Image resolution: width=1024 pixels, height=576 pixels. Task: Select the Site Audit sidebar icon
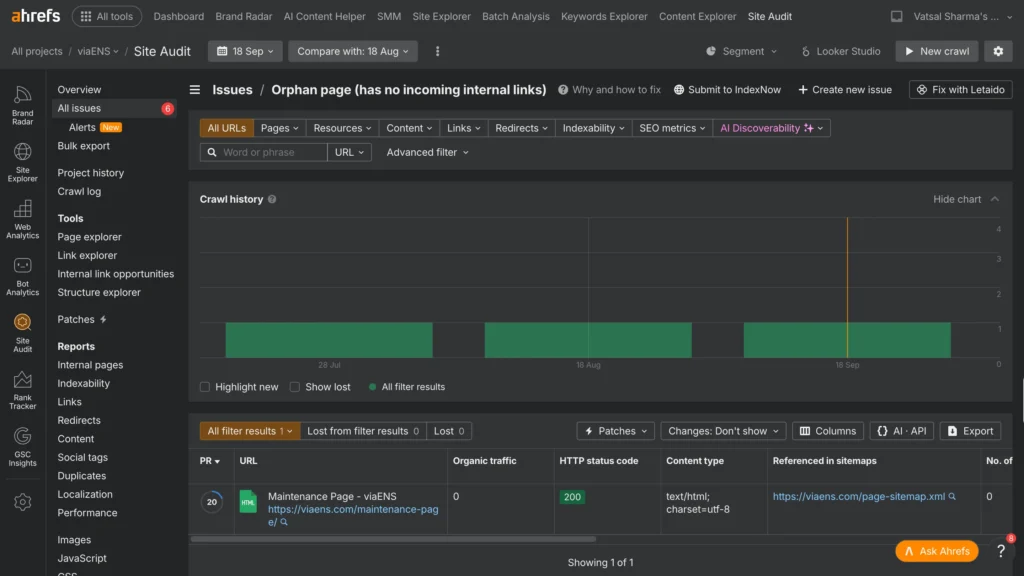(22, 333)
